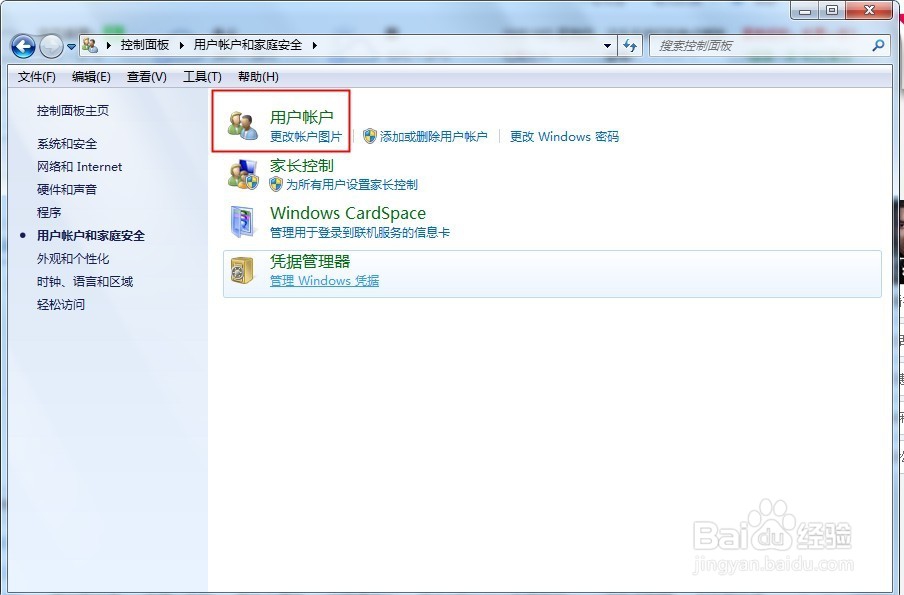
Task: Open the address bar history dropdown
Action: pos(607,46)
